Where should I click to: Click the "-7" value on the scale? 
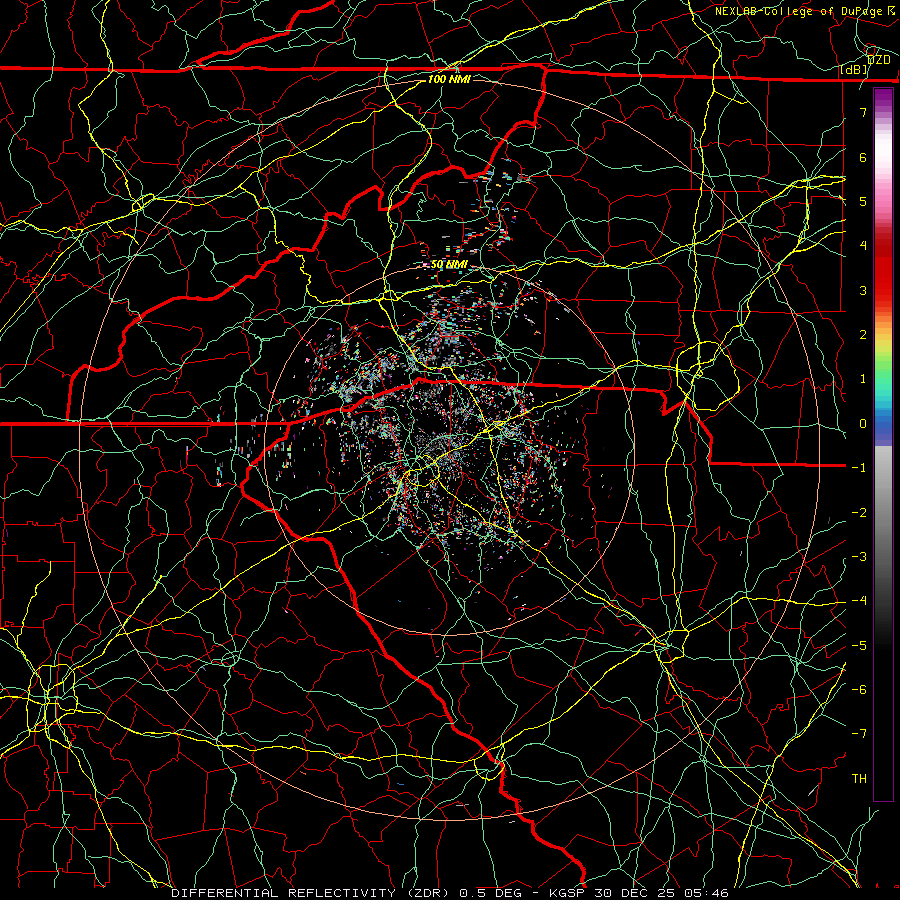(859, 734)
